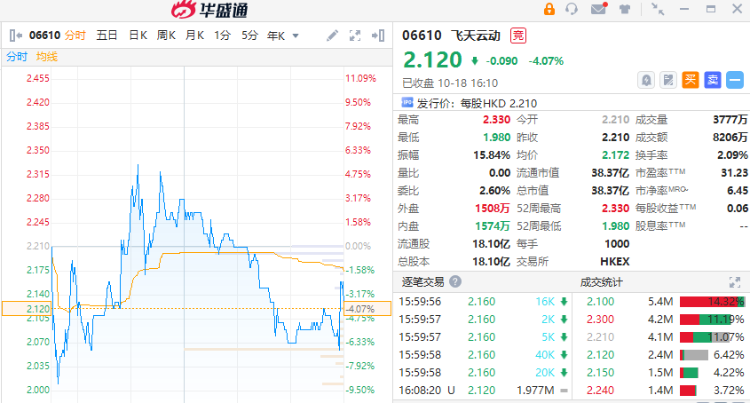Toggle the blue 分时 line legend
750x403 pixels.
coord(17,56)
